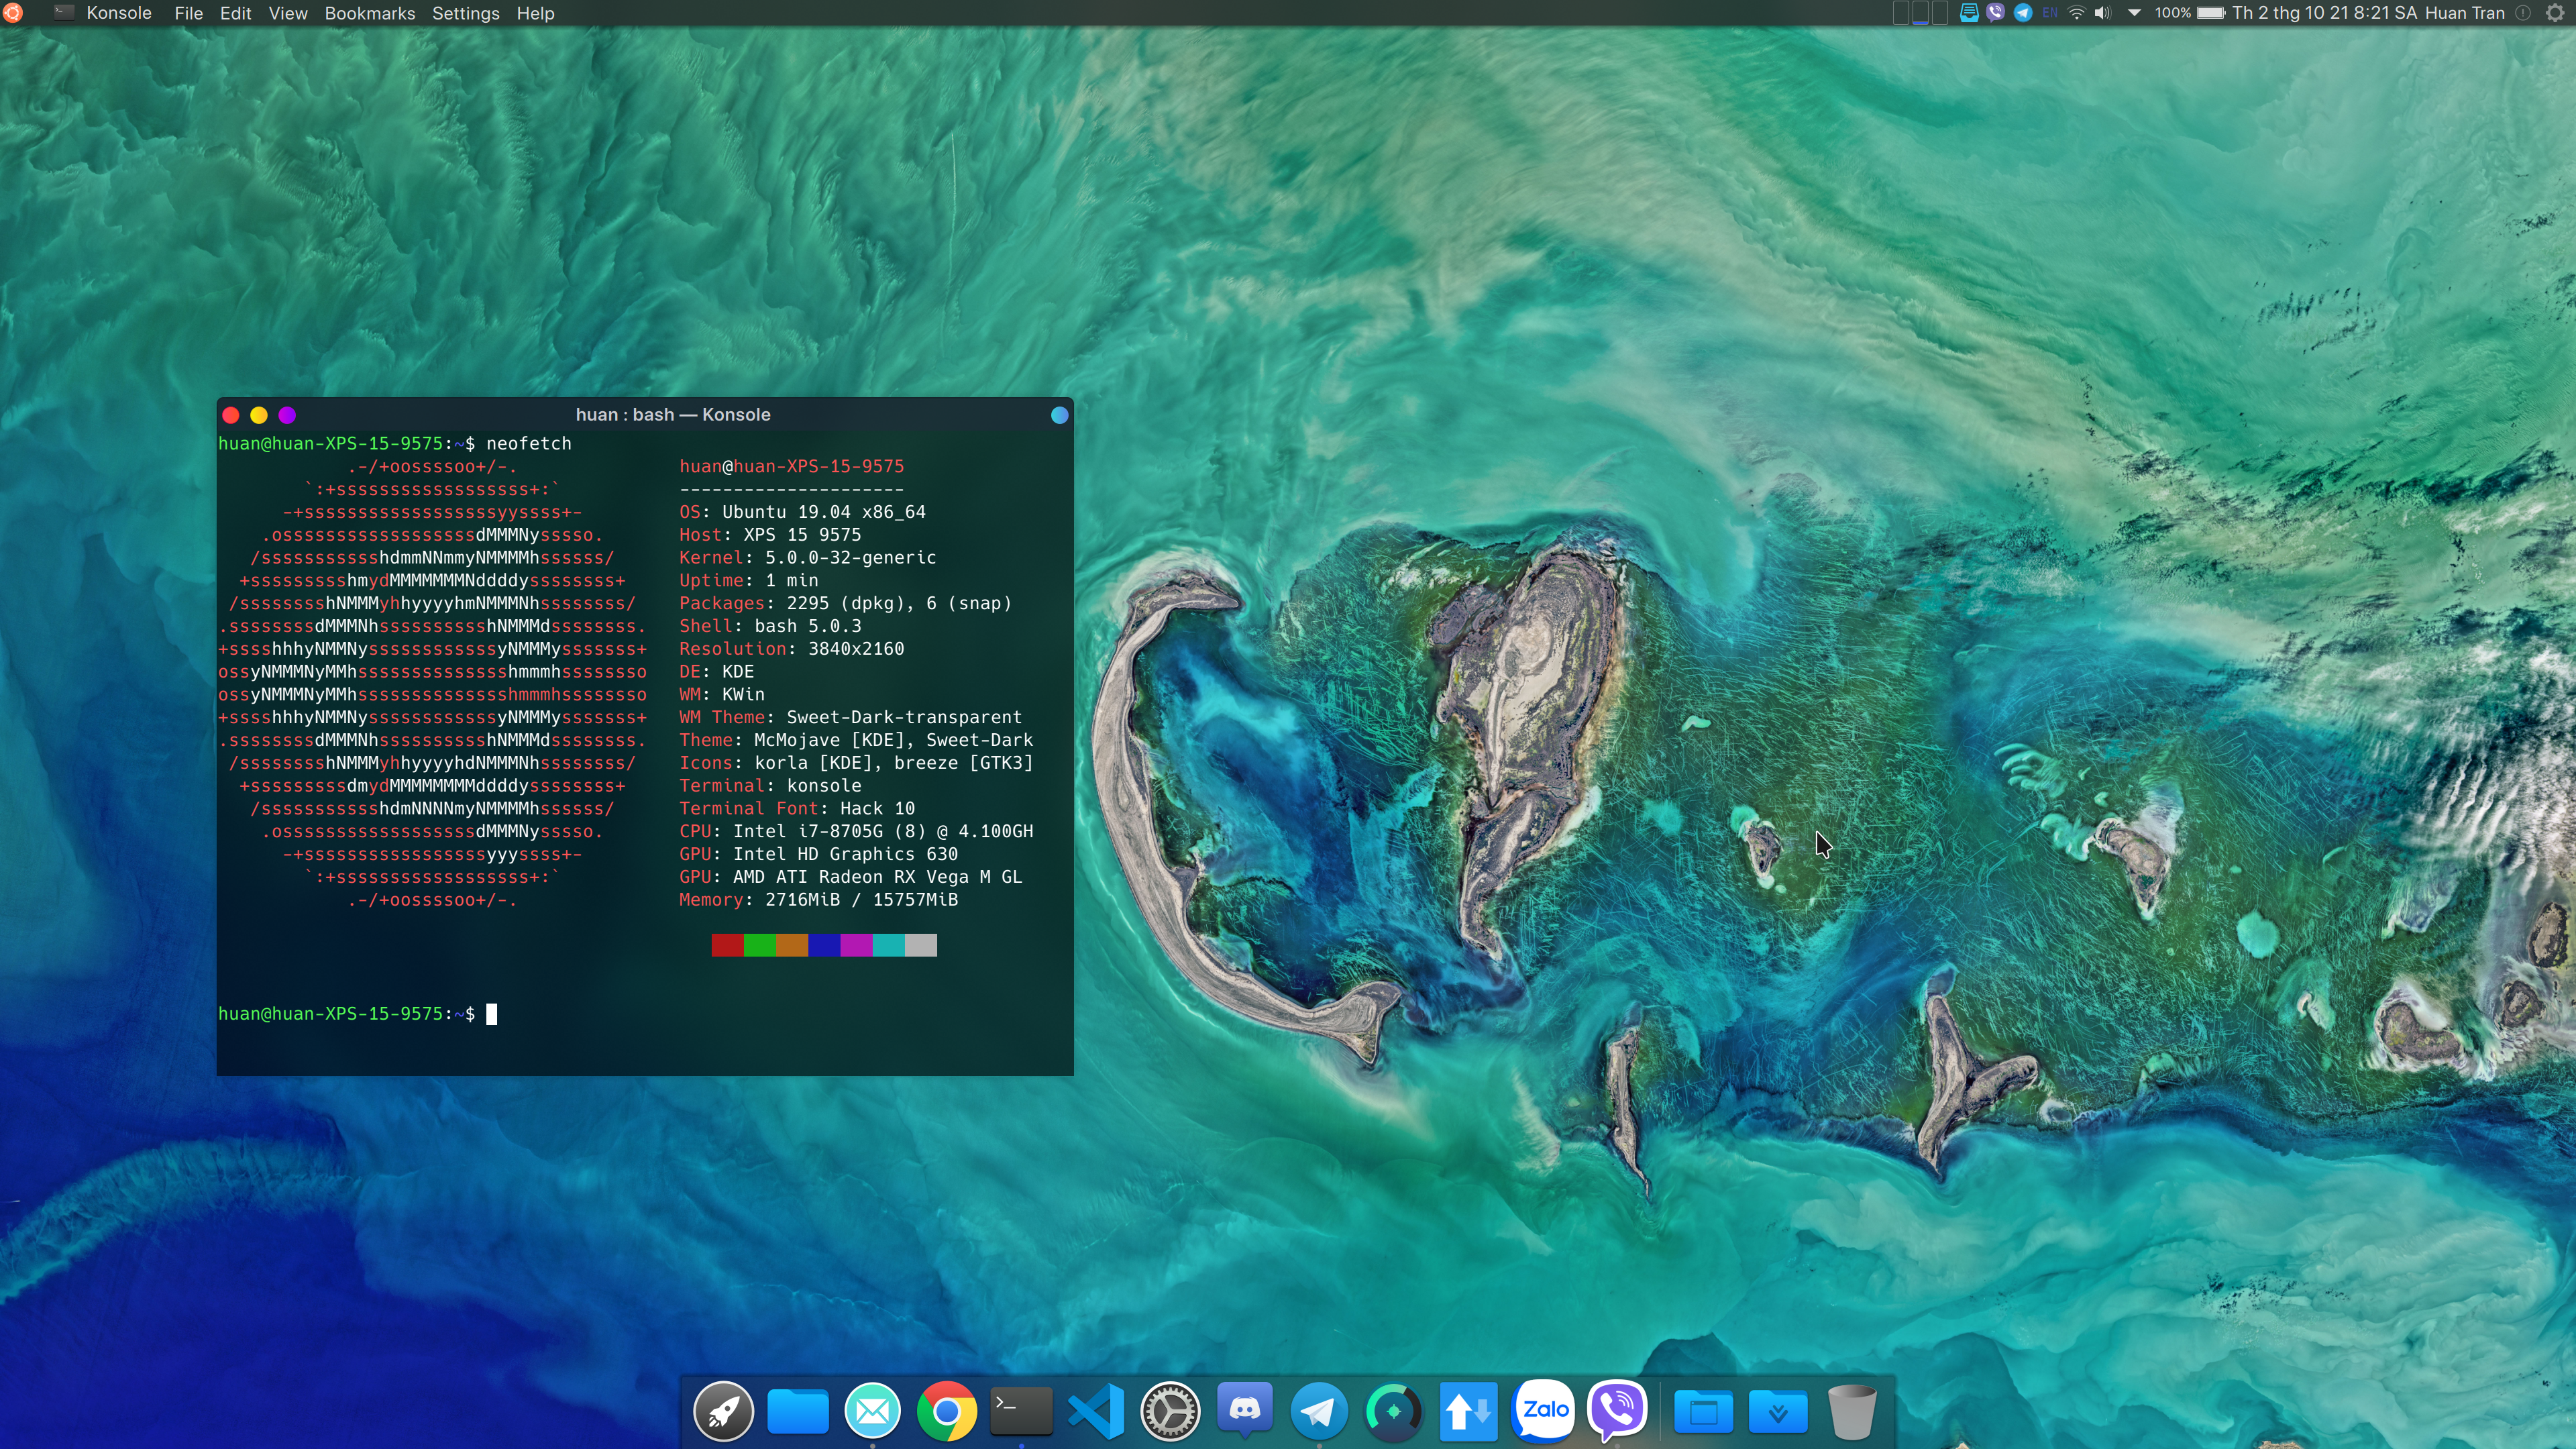
Task: Open the notifications exclamation icon
Action: [2523, 13]
